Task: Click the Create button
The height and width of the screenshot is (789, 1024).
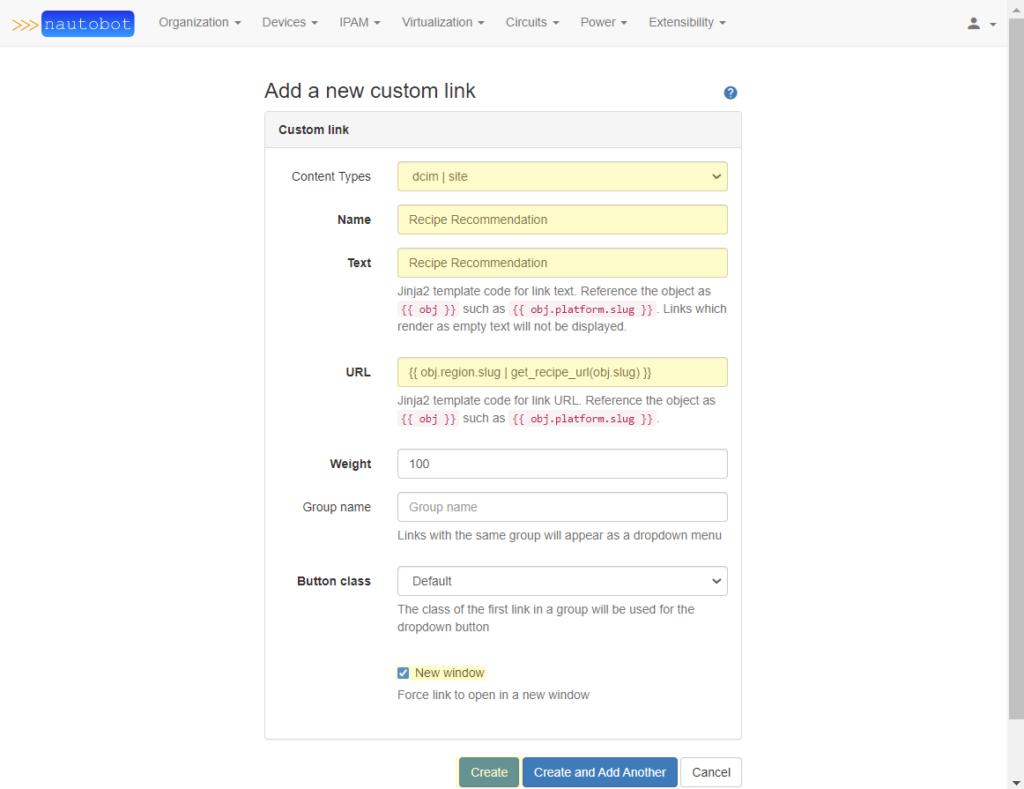Action: point(488,772)
